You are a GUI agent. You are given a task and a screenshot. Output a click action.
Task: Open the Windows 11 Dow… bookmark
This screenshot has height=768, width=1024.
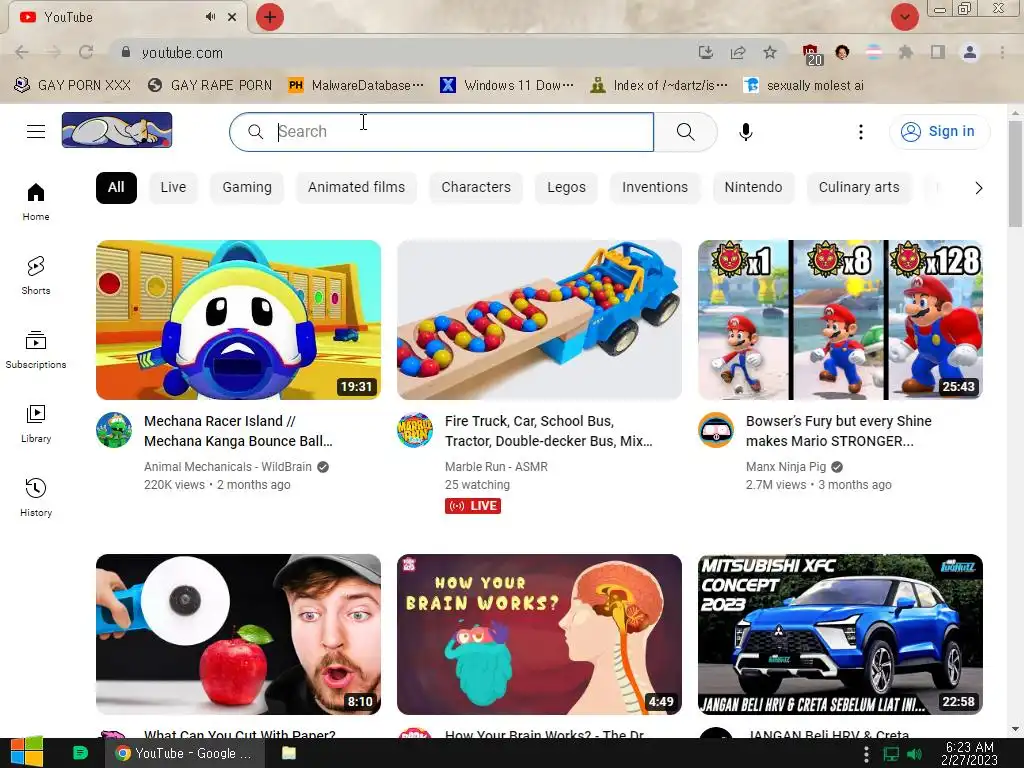(x=507, y=86)
